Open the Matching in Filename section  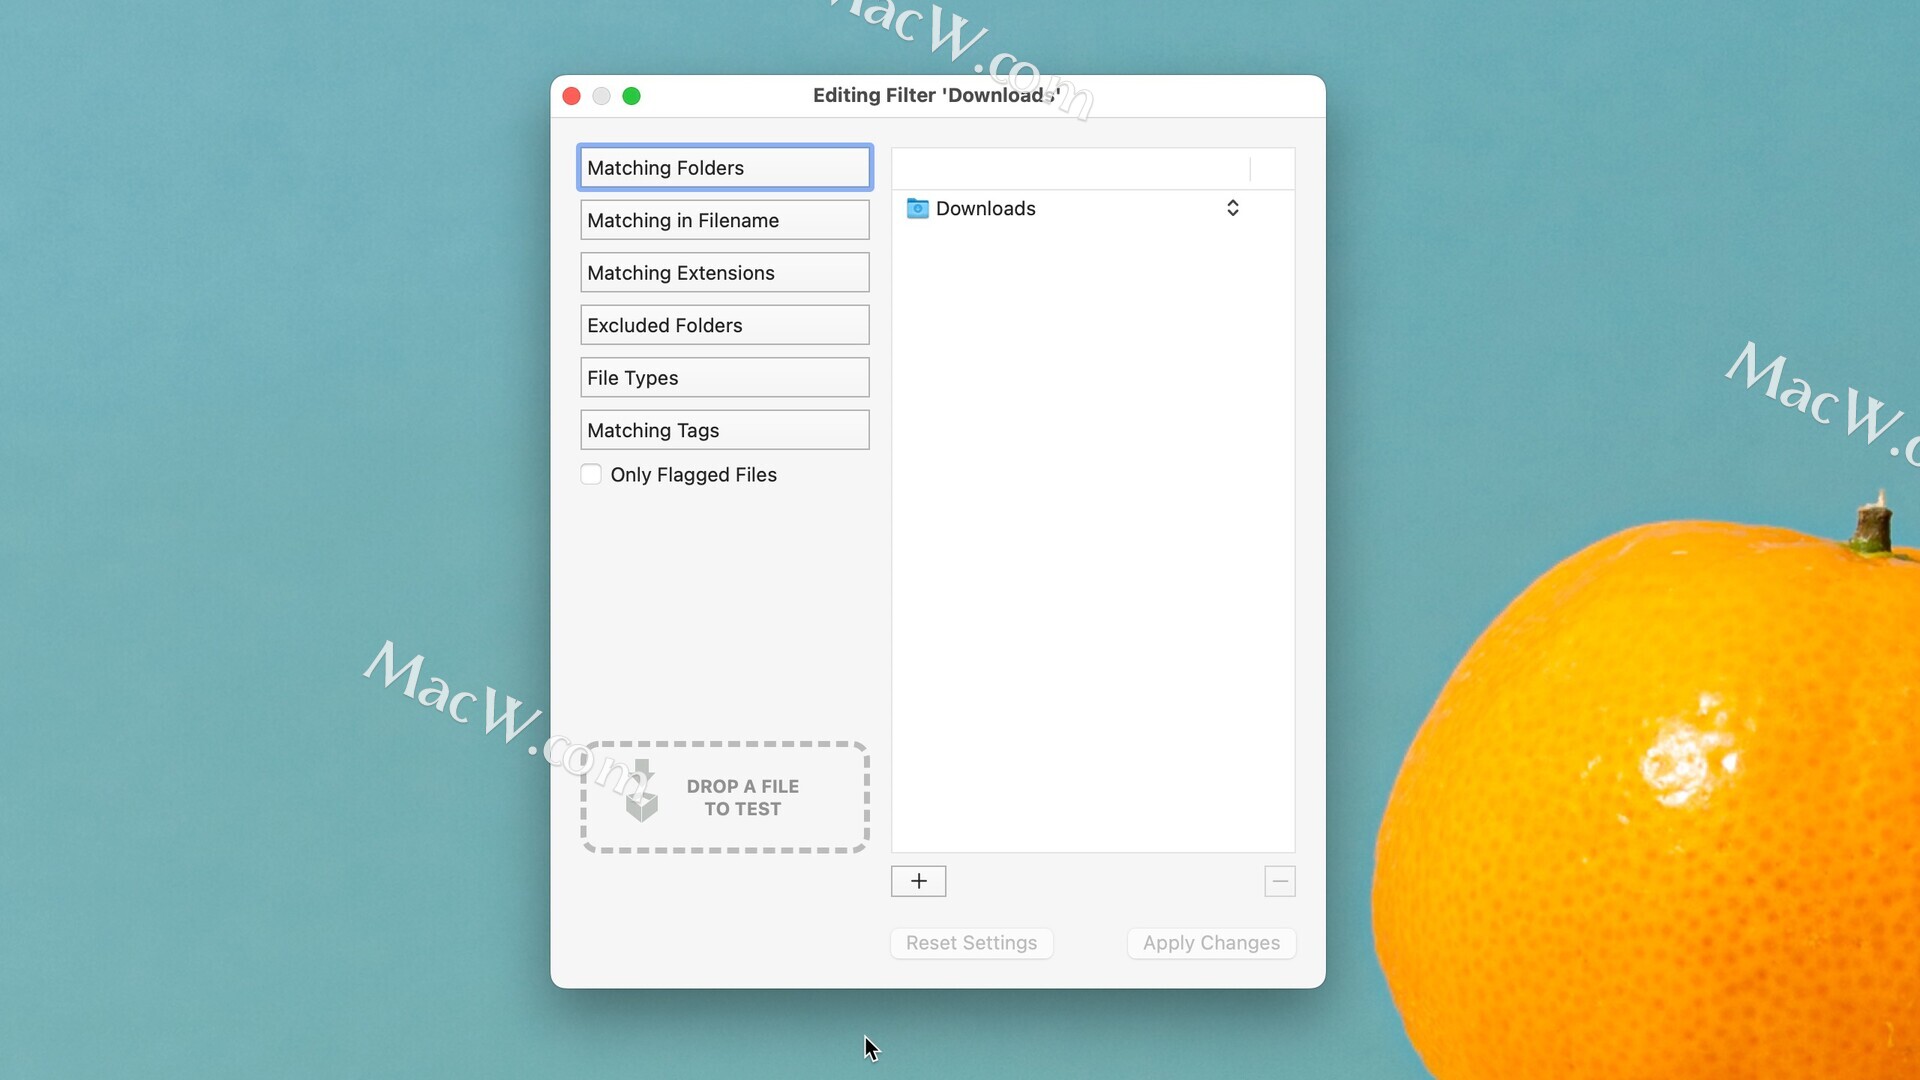click(x=724, y=220)
